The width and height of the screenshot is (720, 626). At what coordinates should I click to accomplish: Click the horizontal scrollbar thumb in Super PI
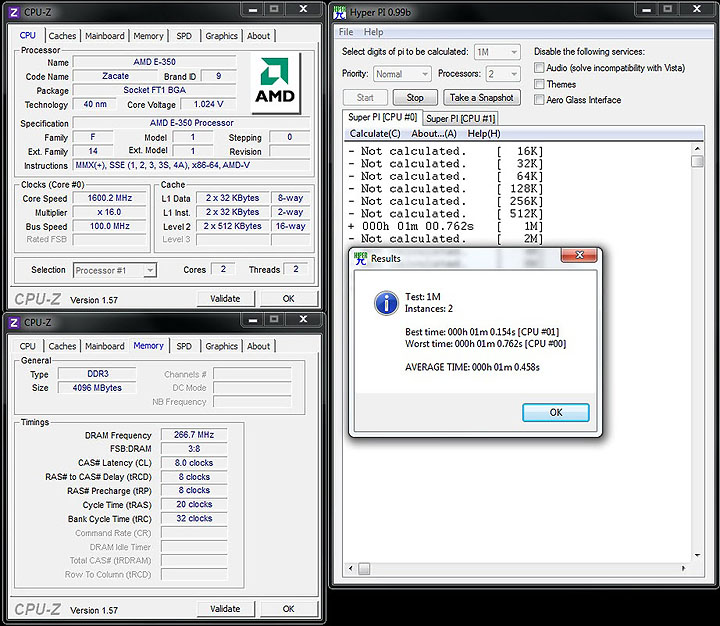364,569
